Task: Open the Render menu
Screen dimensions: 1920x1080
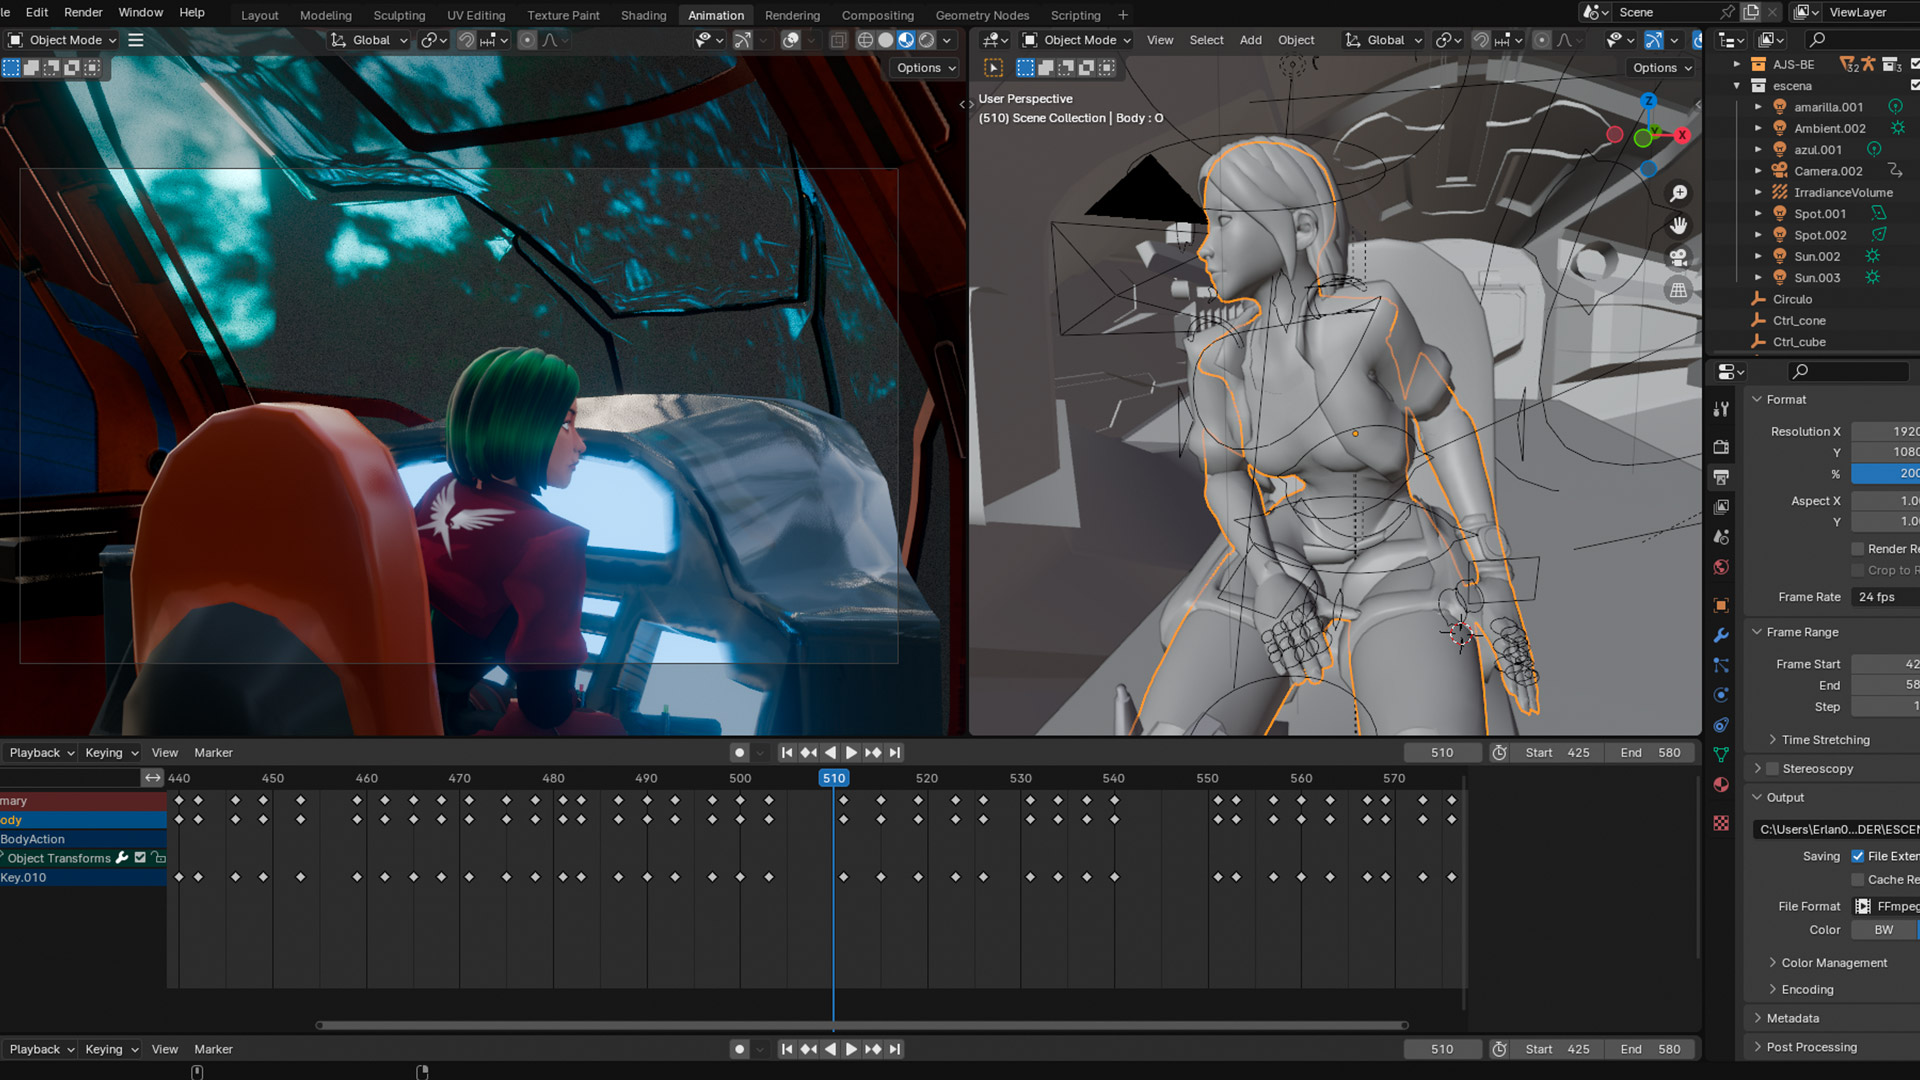Action: point(83,12)
